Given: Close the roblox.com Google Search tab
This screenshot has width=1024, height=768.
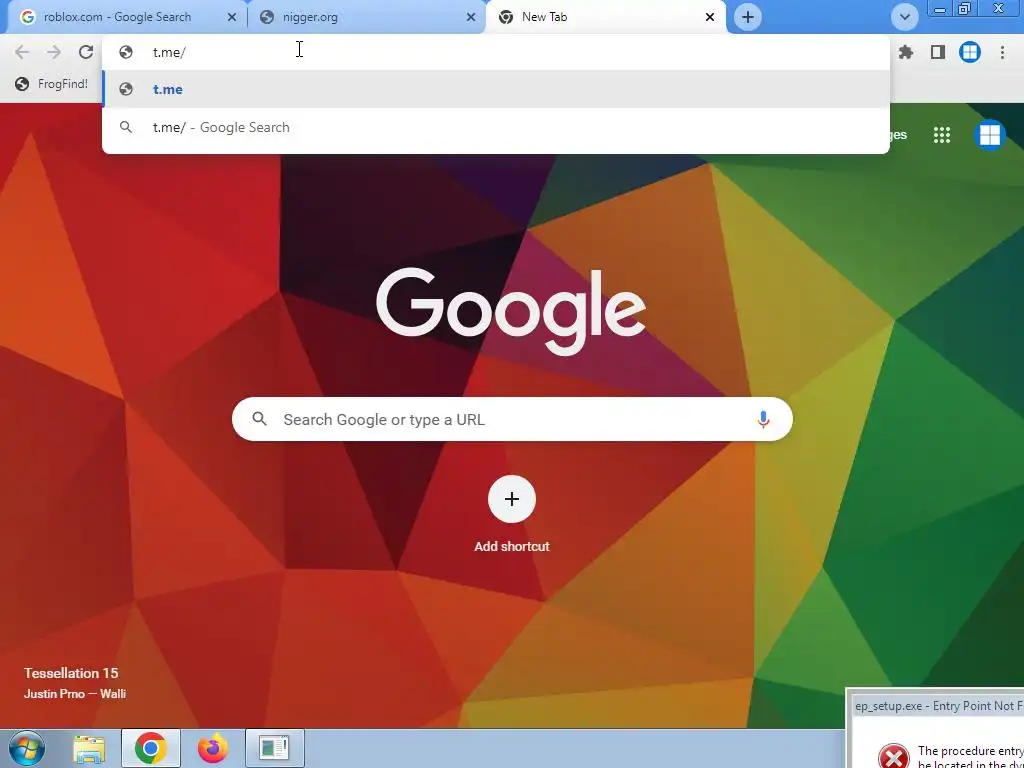Looking at the screenshot, I should tap(231, 18).
